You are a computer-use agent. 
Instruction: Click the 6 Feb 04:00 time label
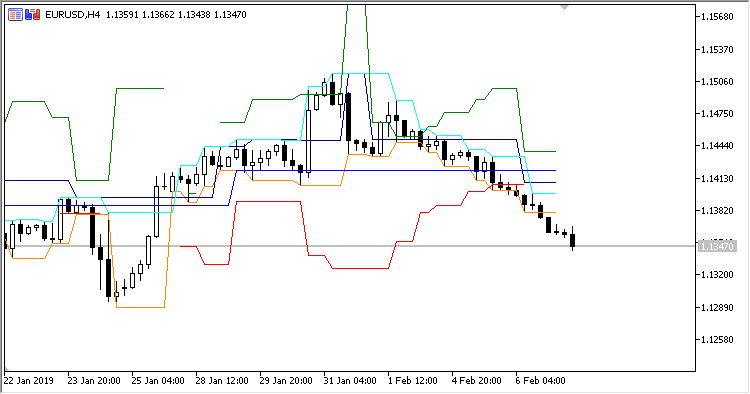[540, 381]
